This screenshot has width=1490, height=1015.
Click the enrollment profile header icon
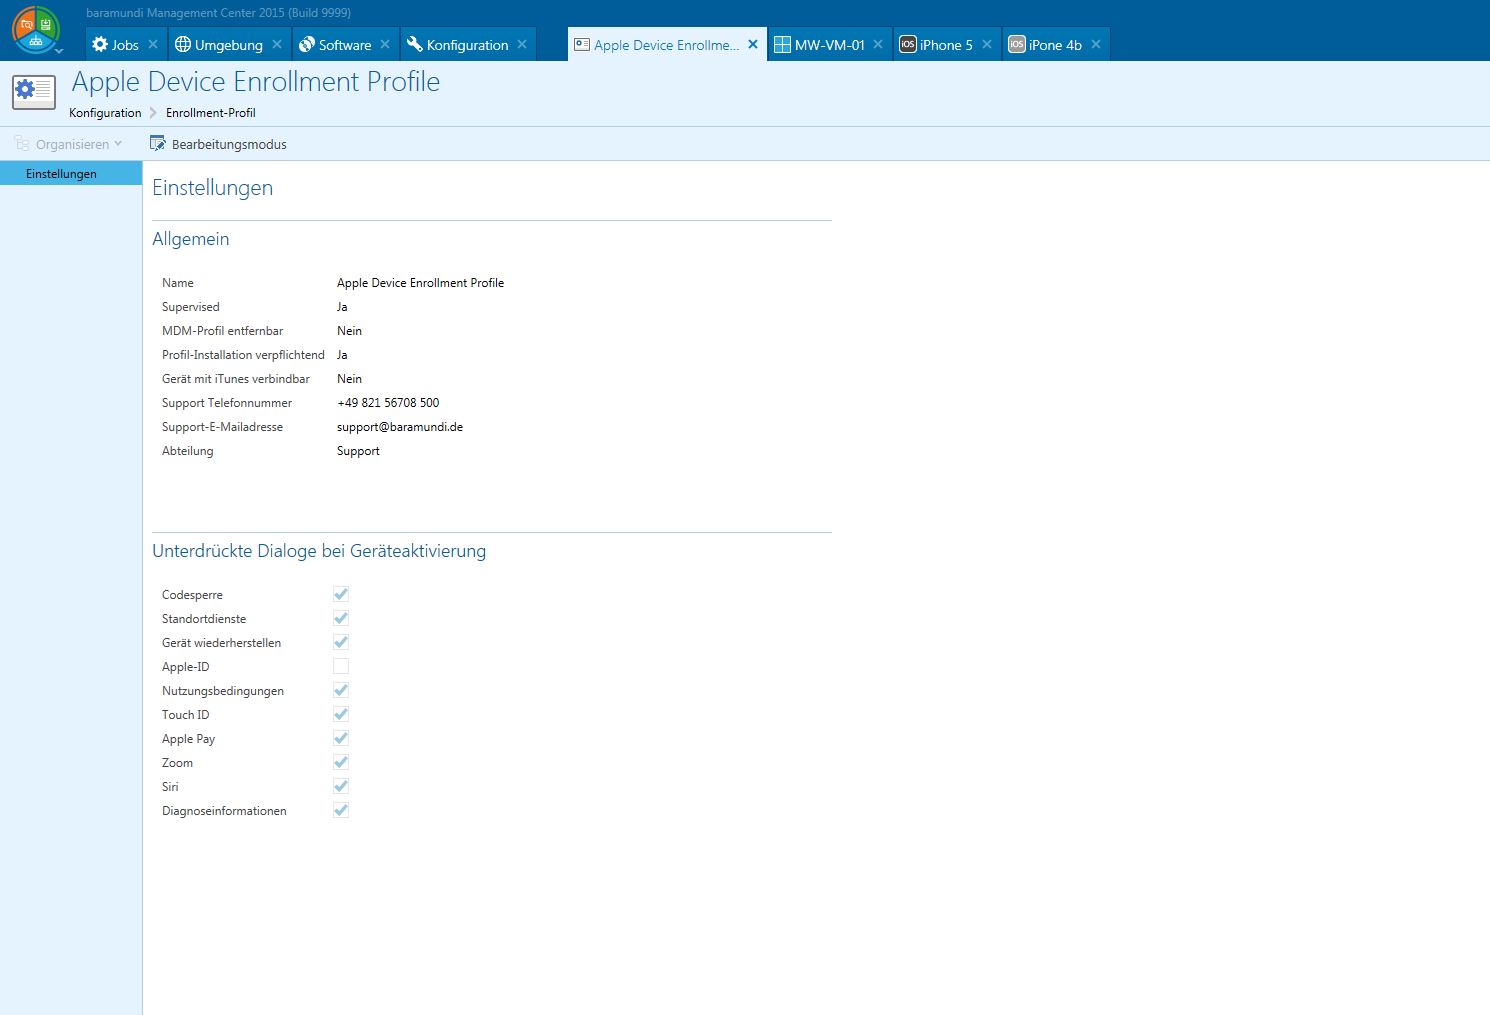(x=34, y=92)
